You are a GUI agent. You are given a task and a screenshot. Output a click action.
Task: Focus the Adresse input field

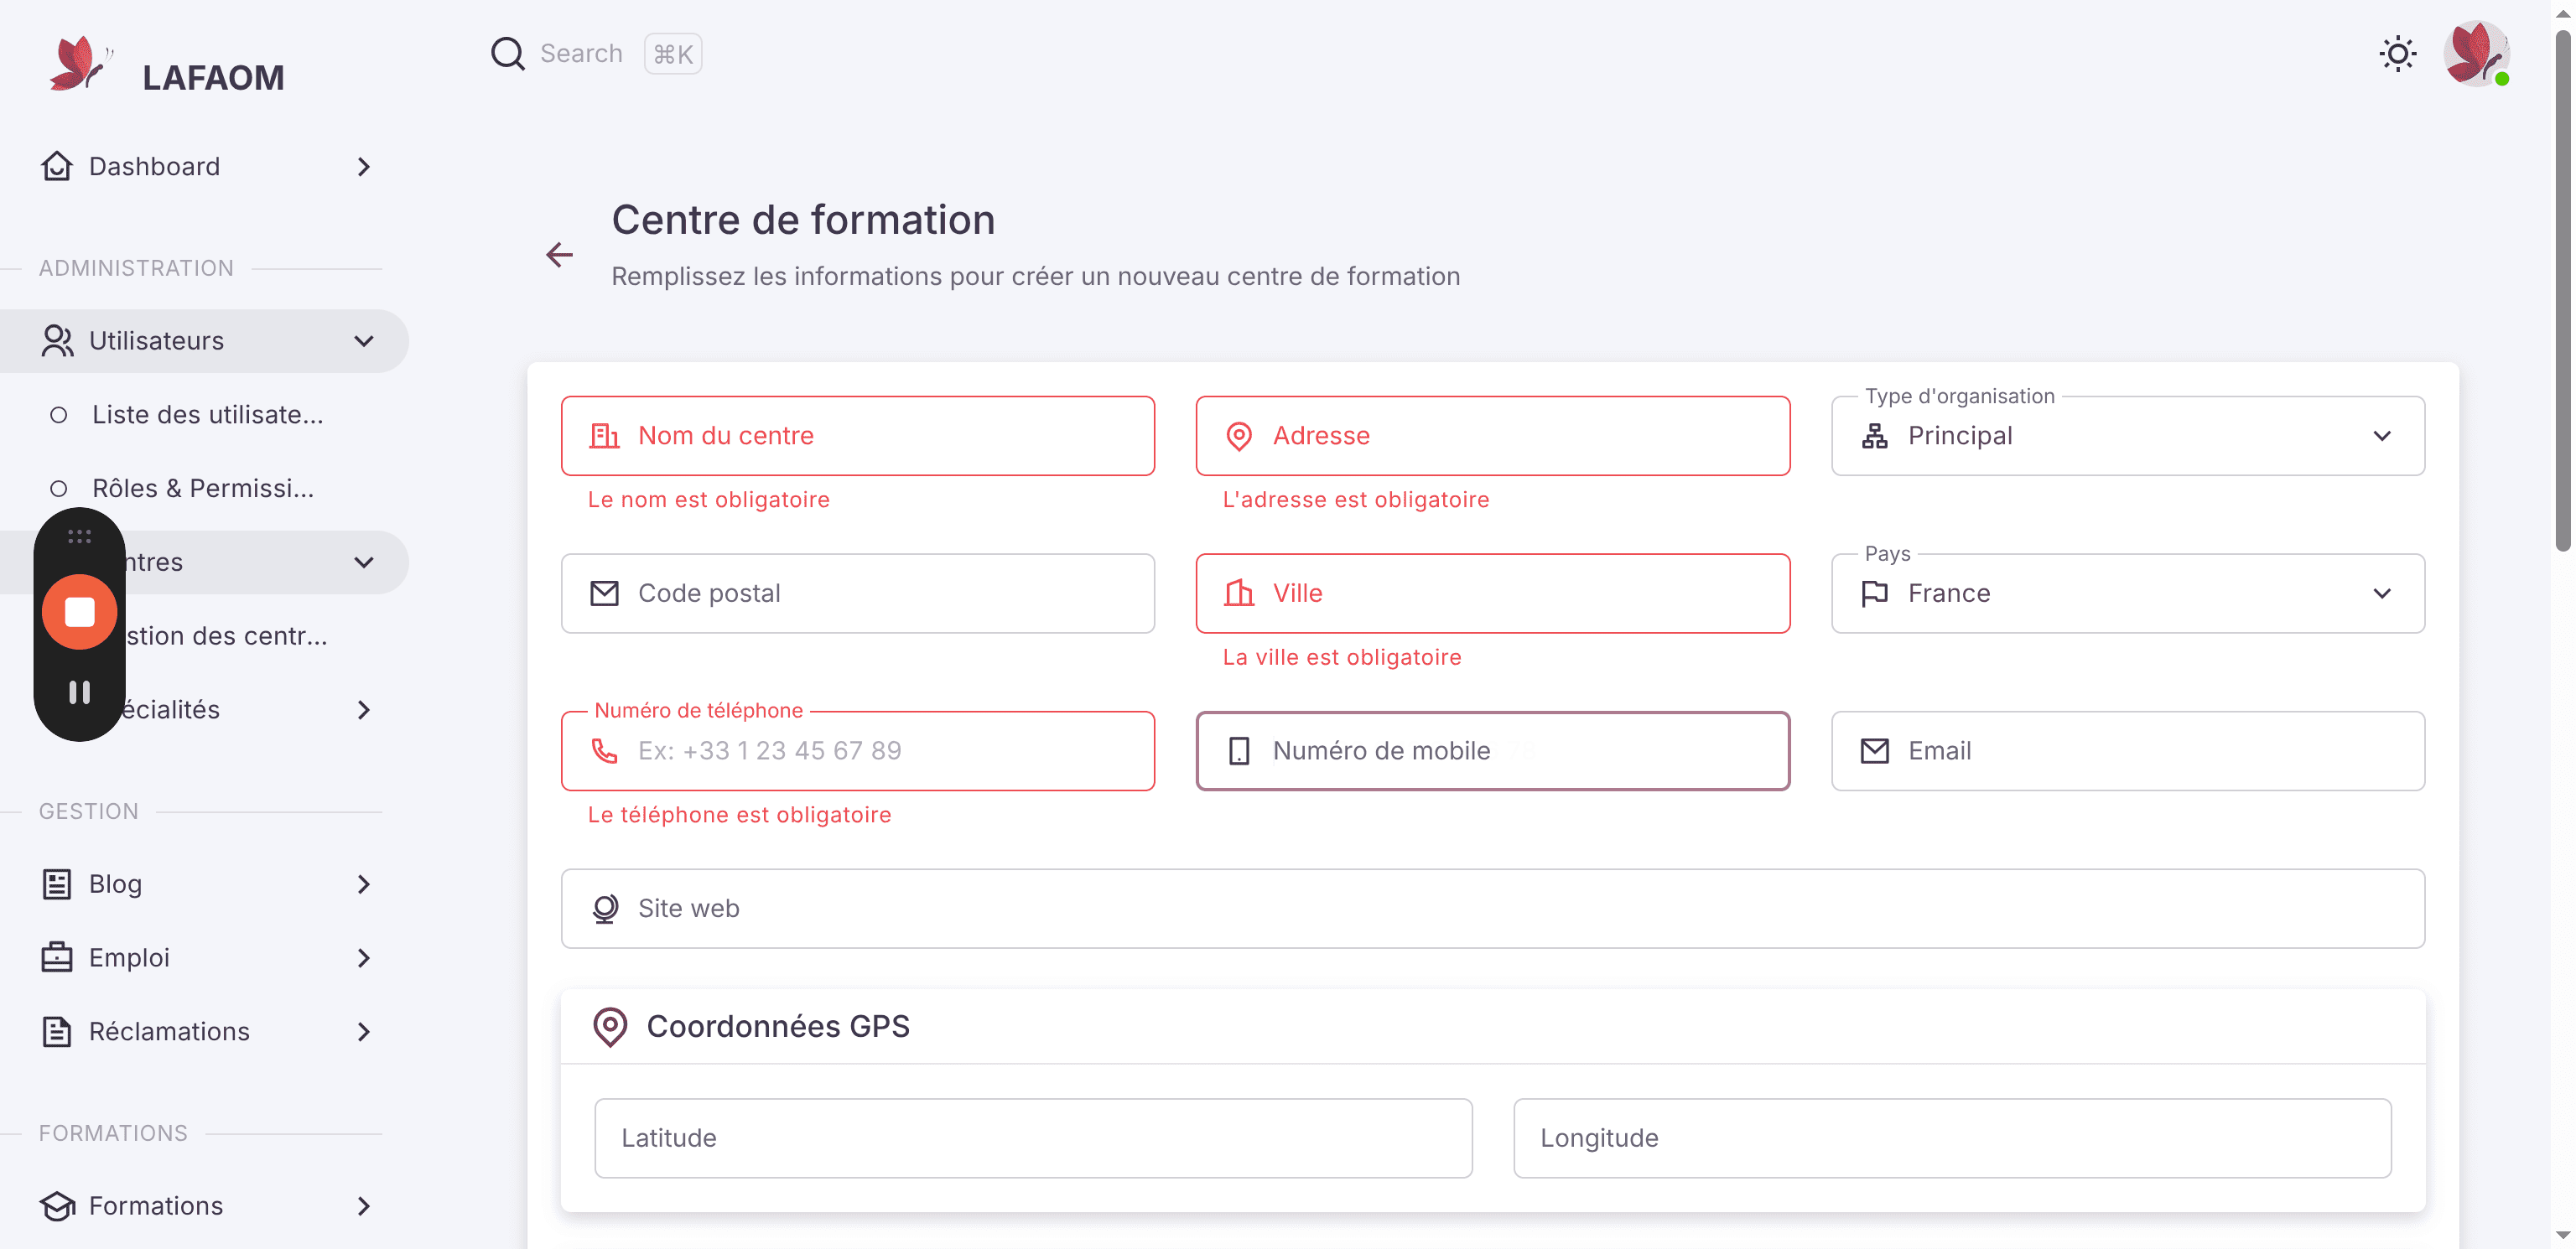[x=1492, y=436]
